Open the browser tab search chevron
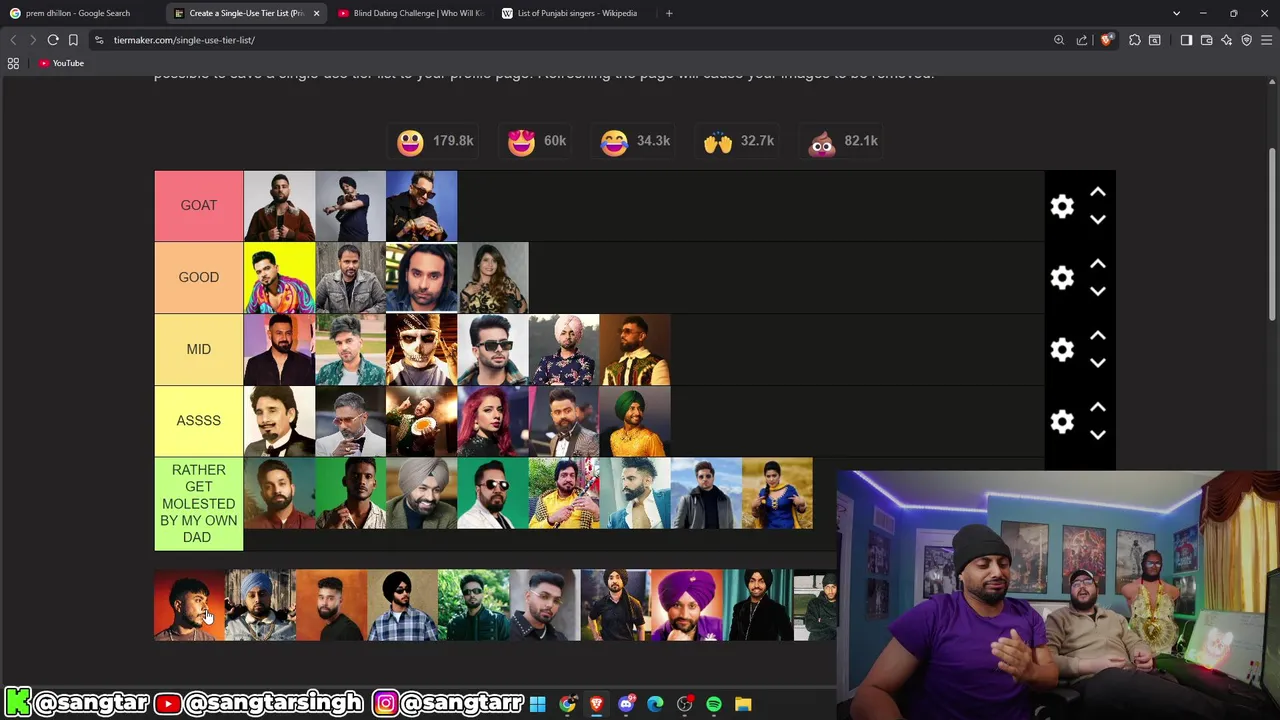This screenshot has width=1280, height=720. 1176,13
